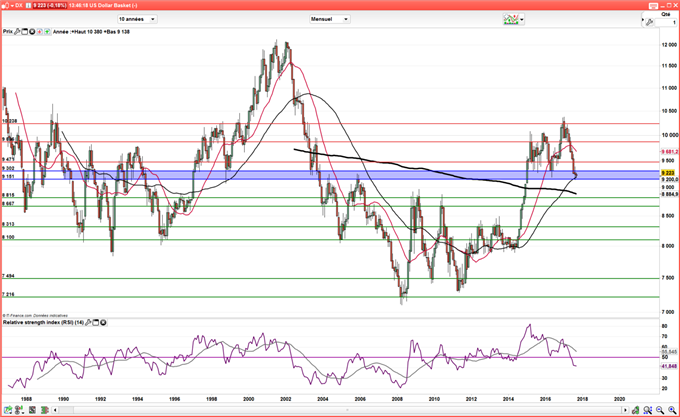Click the second bottom-left toolbar icon

point(19,410)
